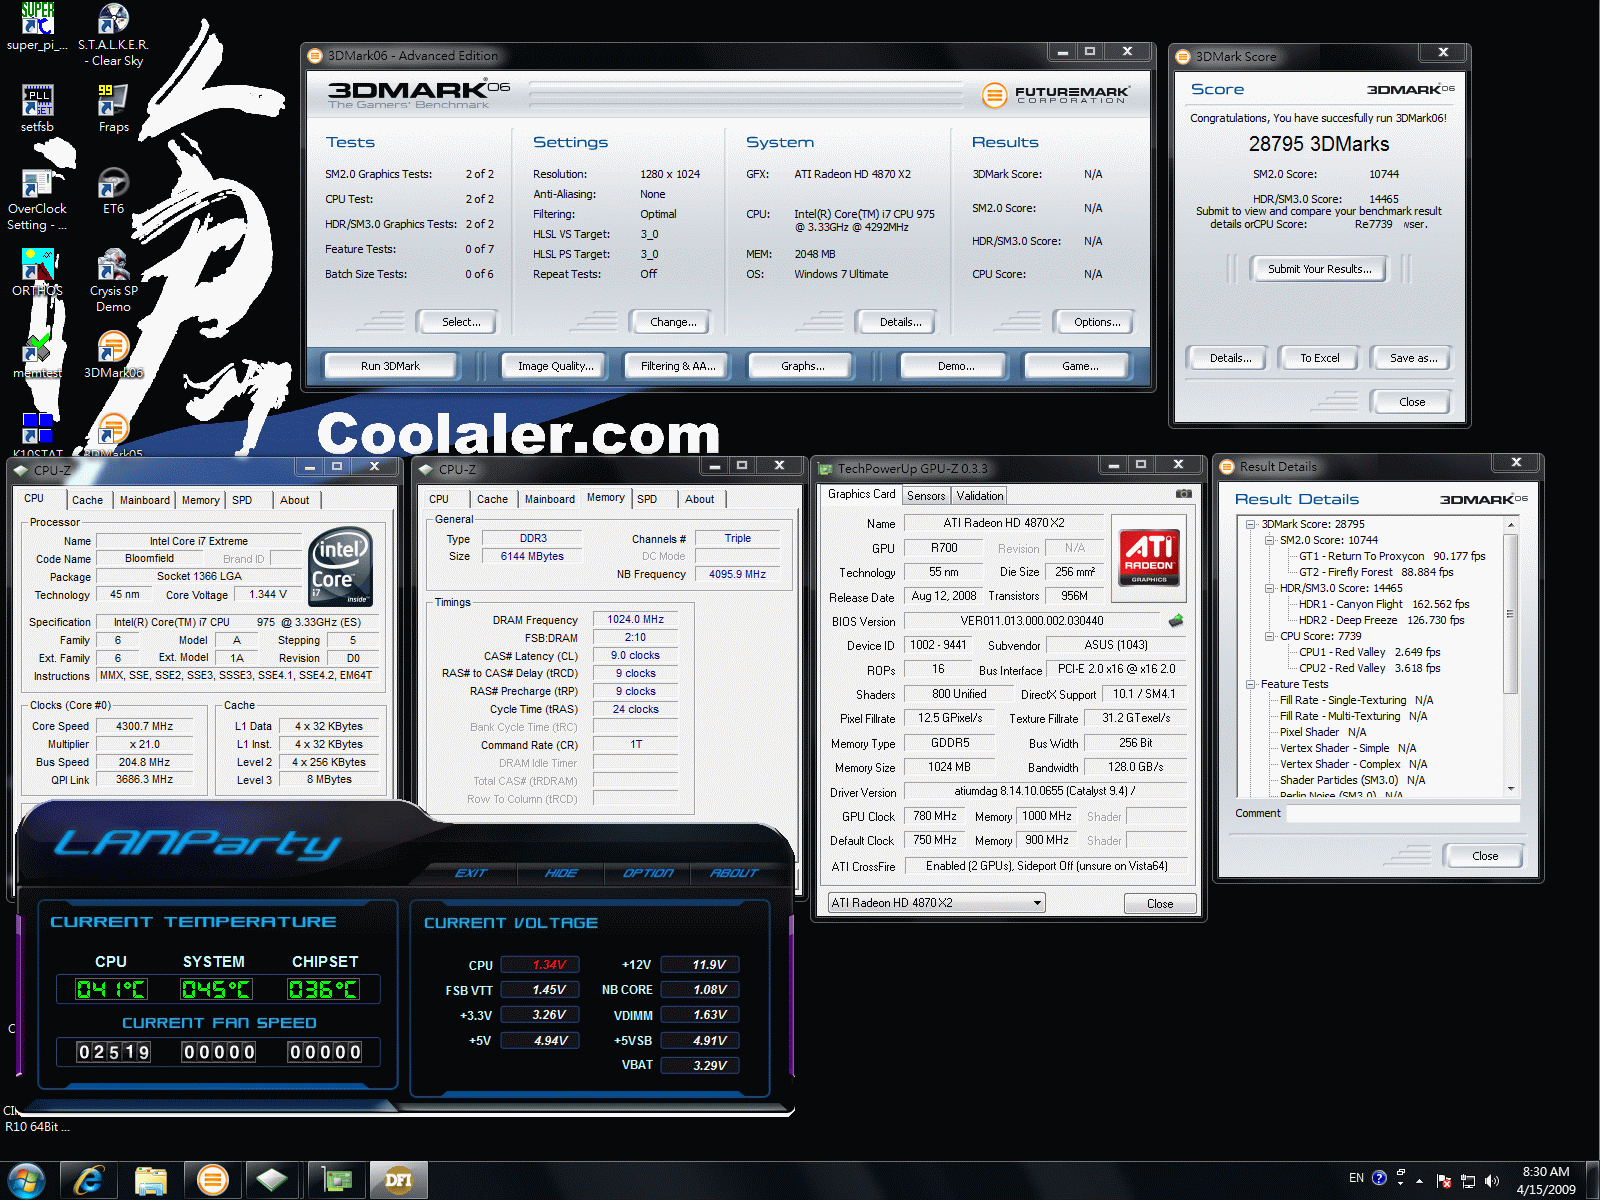Viewport: 1600px width, 1200px height.
Task: Open About tab in right CPU-Z window
Action: click(x=700, y=499)
